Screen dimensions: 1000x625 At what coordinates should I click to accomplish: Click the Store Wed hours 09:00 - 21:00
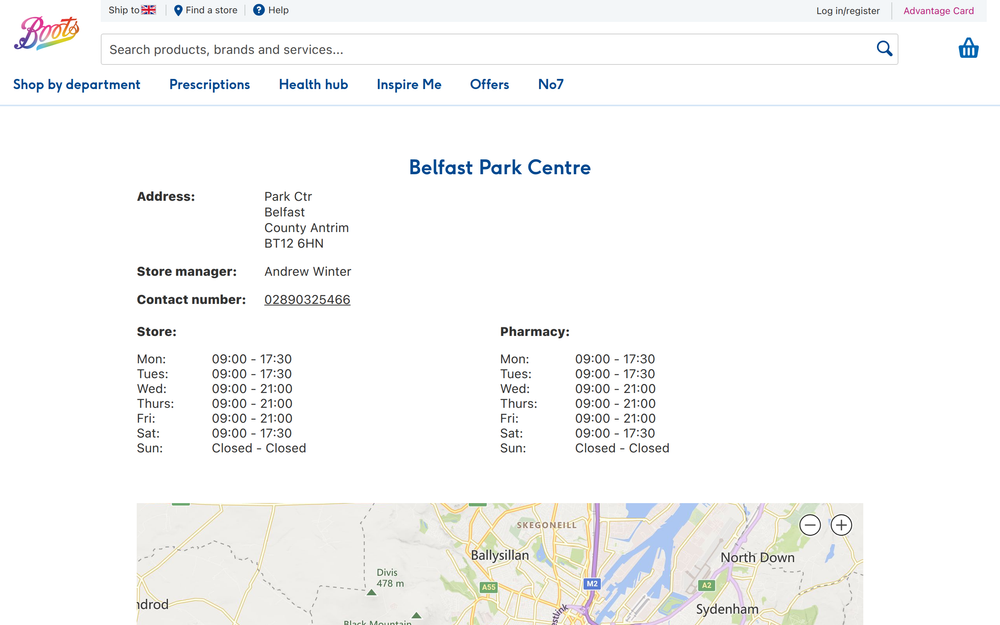(x=252, y=388)
